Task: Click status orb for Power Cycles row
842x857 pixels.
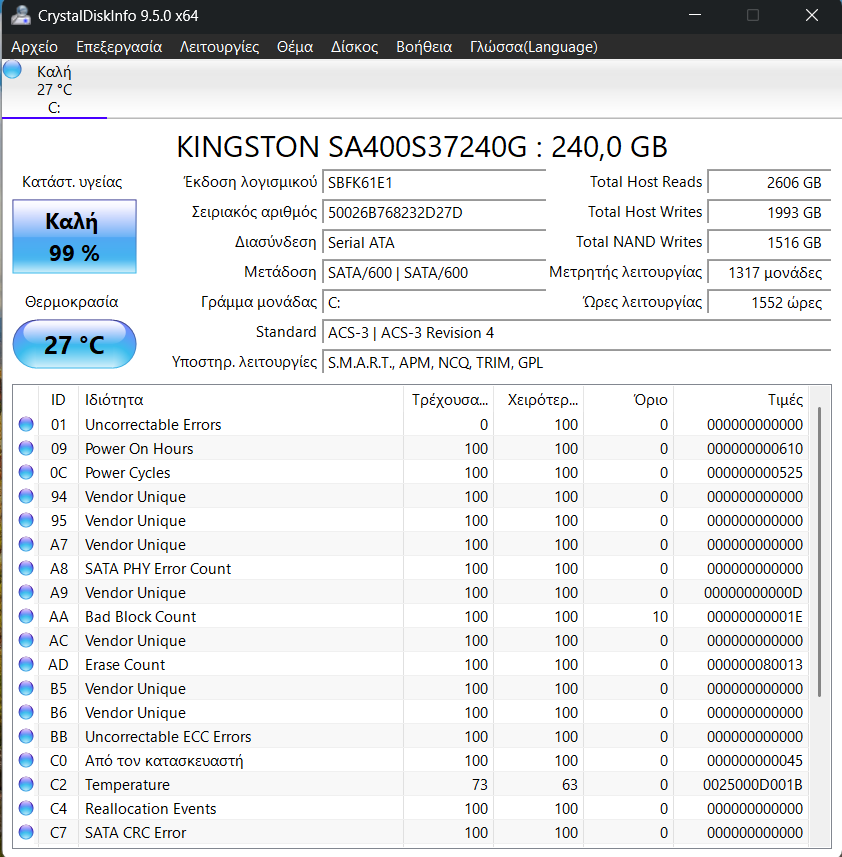Action: pyautogui.click(x=26, y=472)
